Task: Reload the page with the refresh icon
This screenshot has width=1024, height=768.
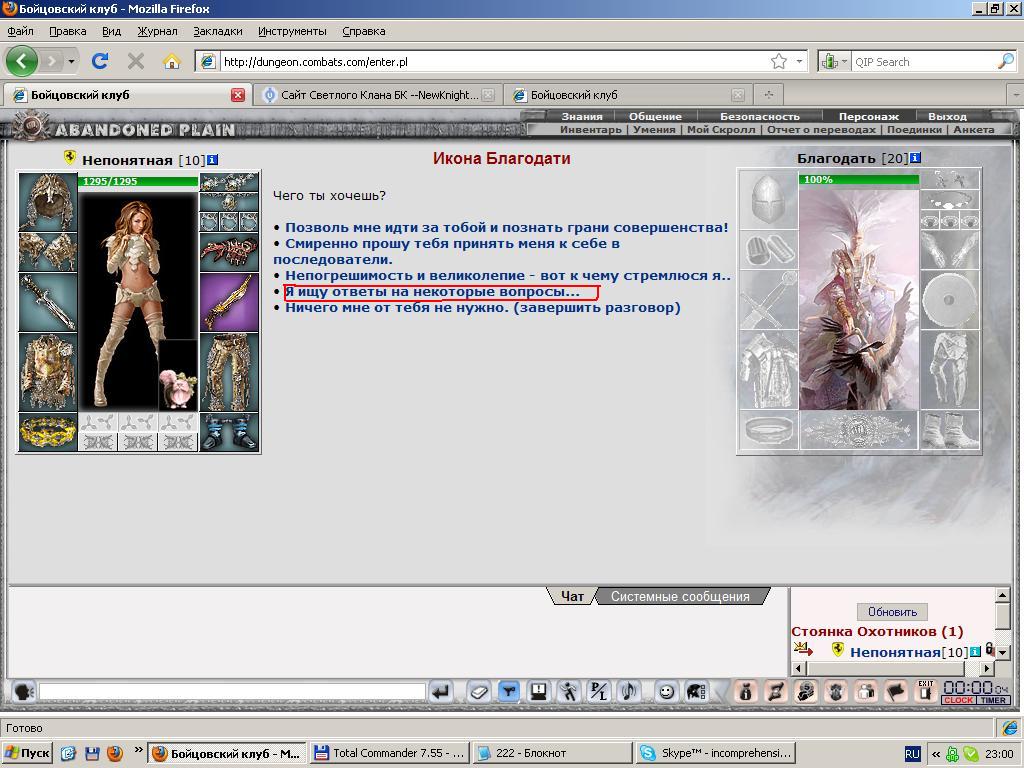Action: click(100, 61)
